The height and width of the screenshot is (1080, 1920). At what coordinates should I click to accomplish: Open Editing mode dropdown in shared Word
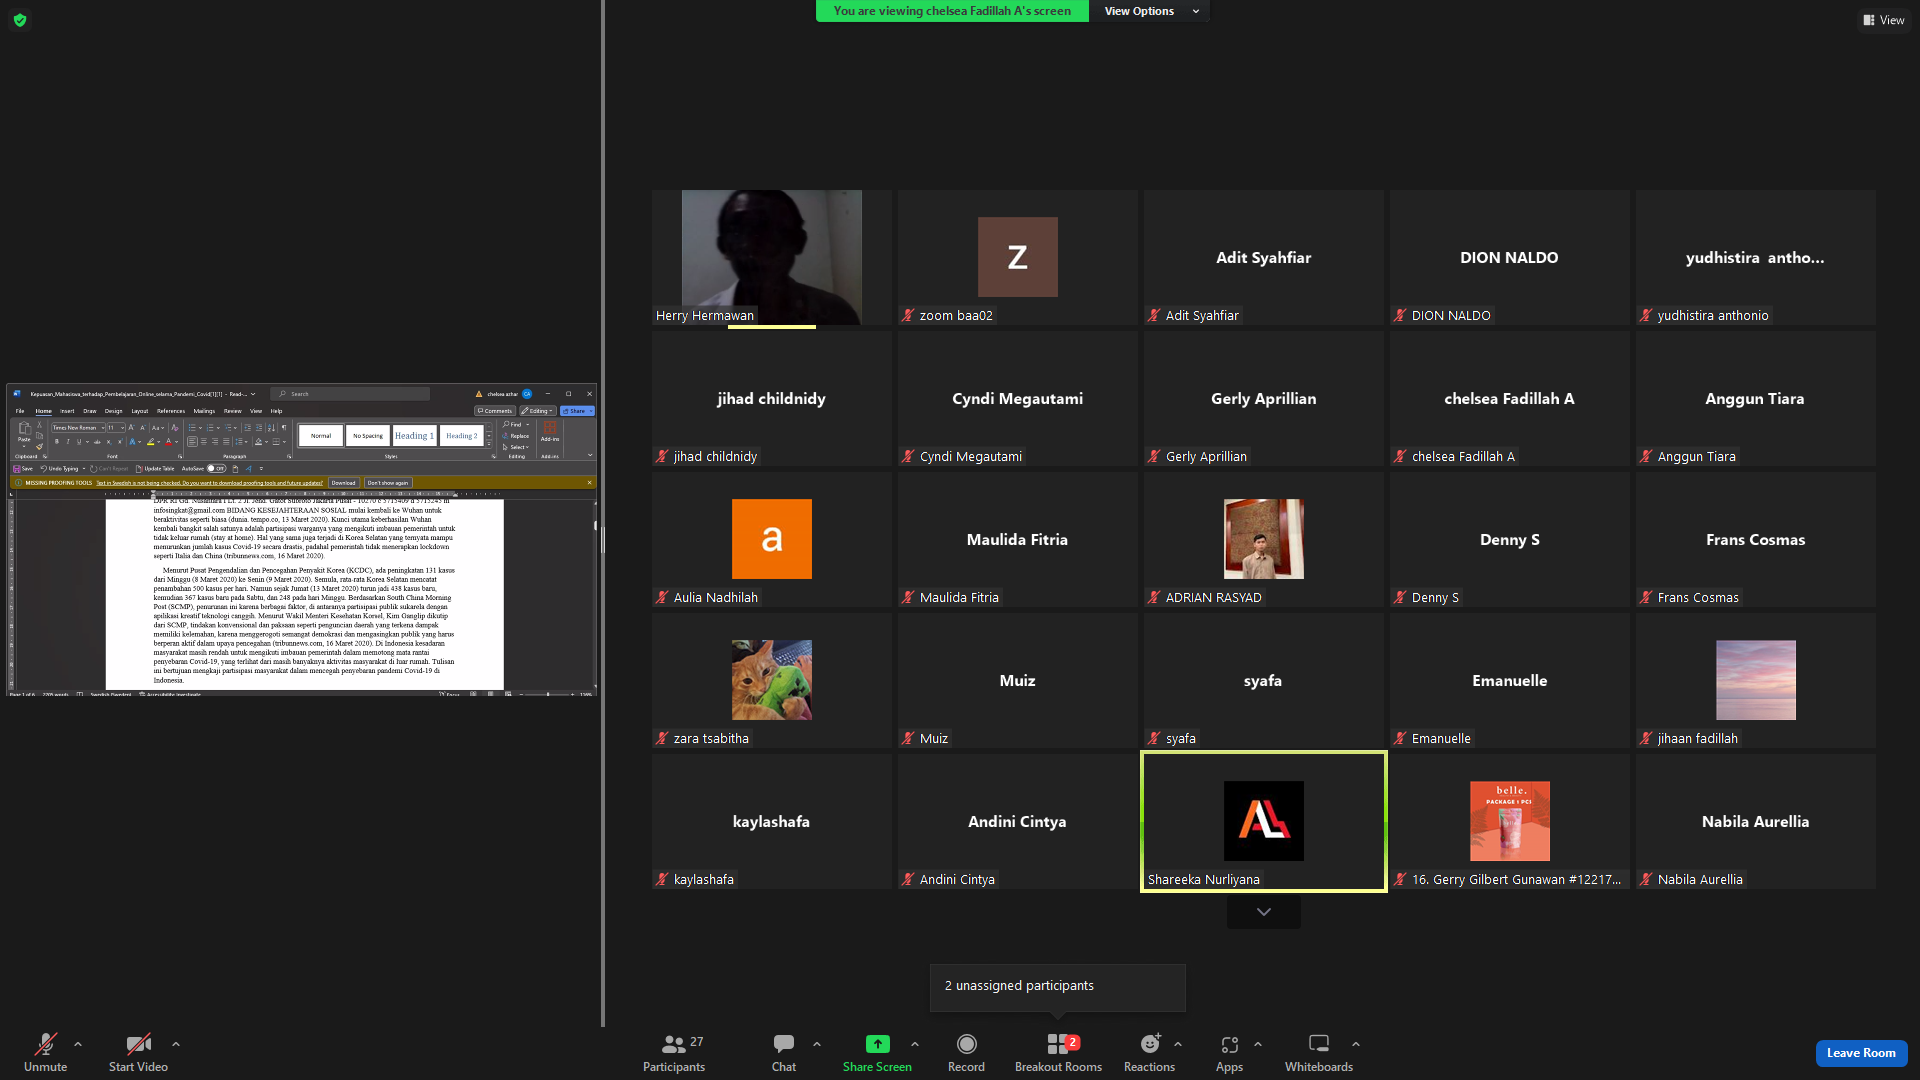click(538, 411)
